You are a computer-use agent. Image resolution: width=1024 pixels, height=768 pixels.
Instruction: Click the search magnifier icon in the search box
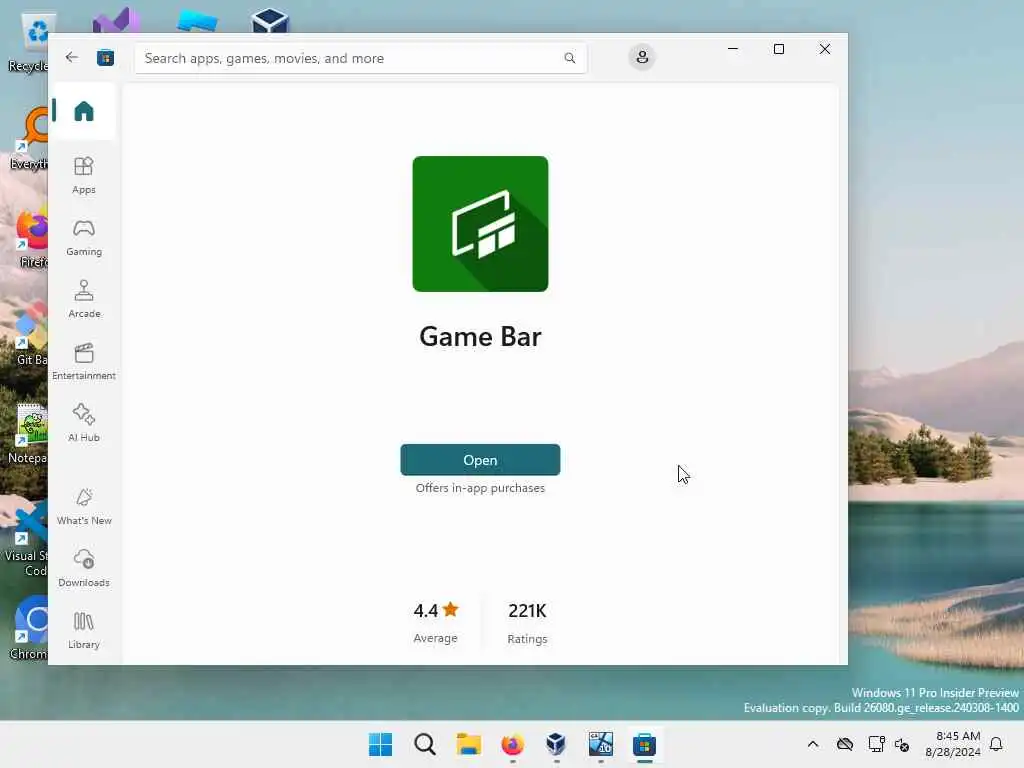coord(569,58)
